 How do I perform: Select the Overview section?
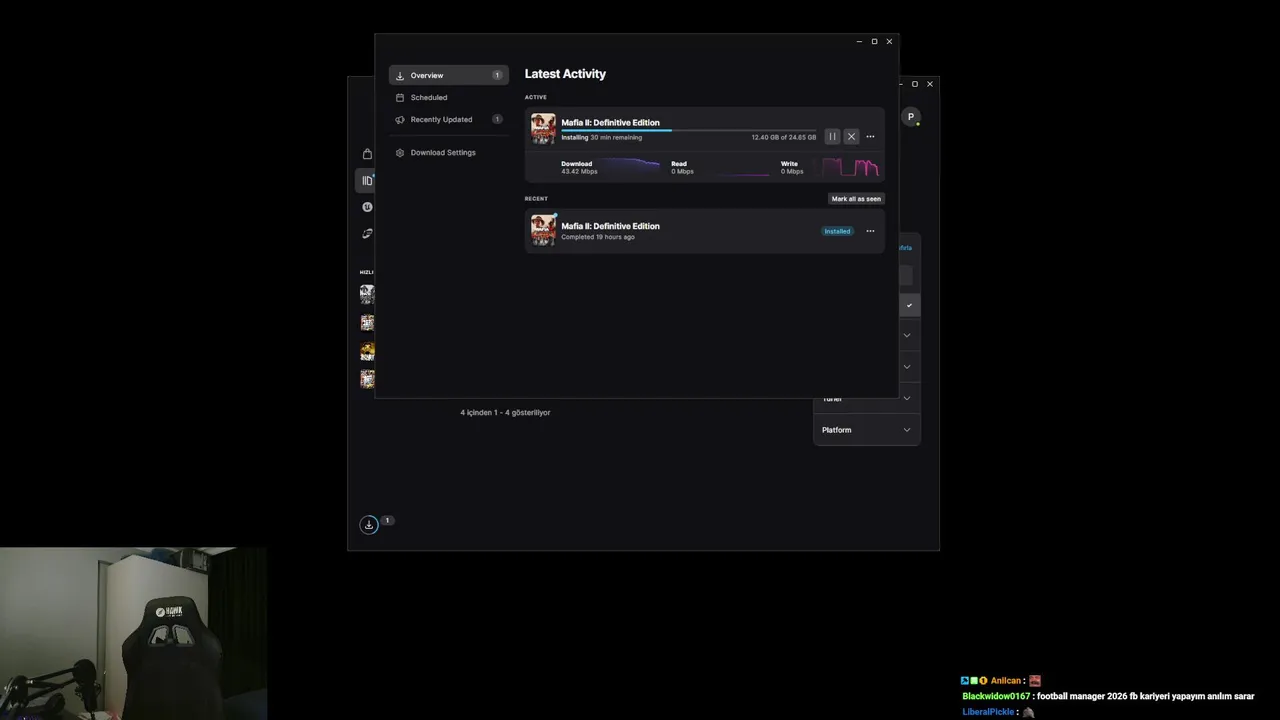[x=449, y=75]
